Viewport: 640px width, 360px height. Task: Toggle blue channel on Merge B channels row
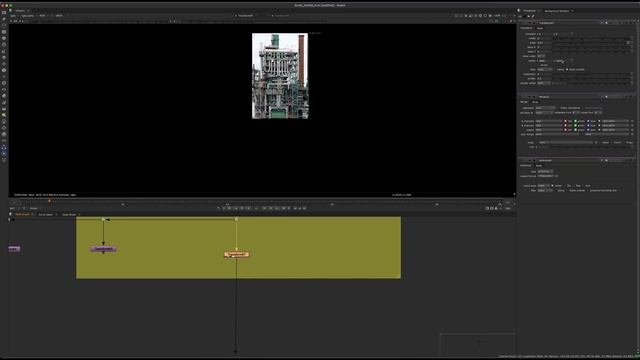588,125
